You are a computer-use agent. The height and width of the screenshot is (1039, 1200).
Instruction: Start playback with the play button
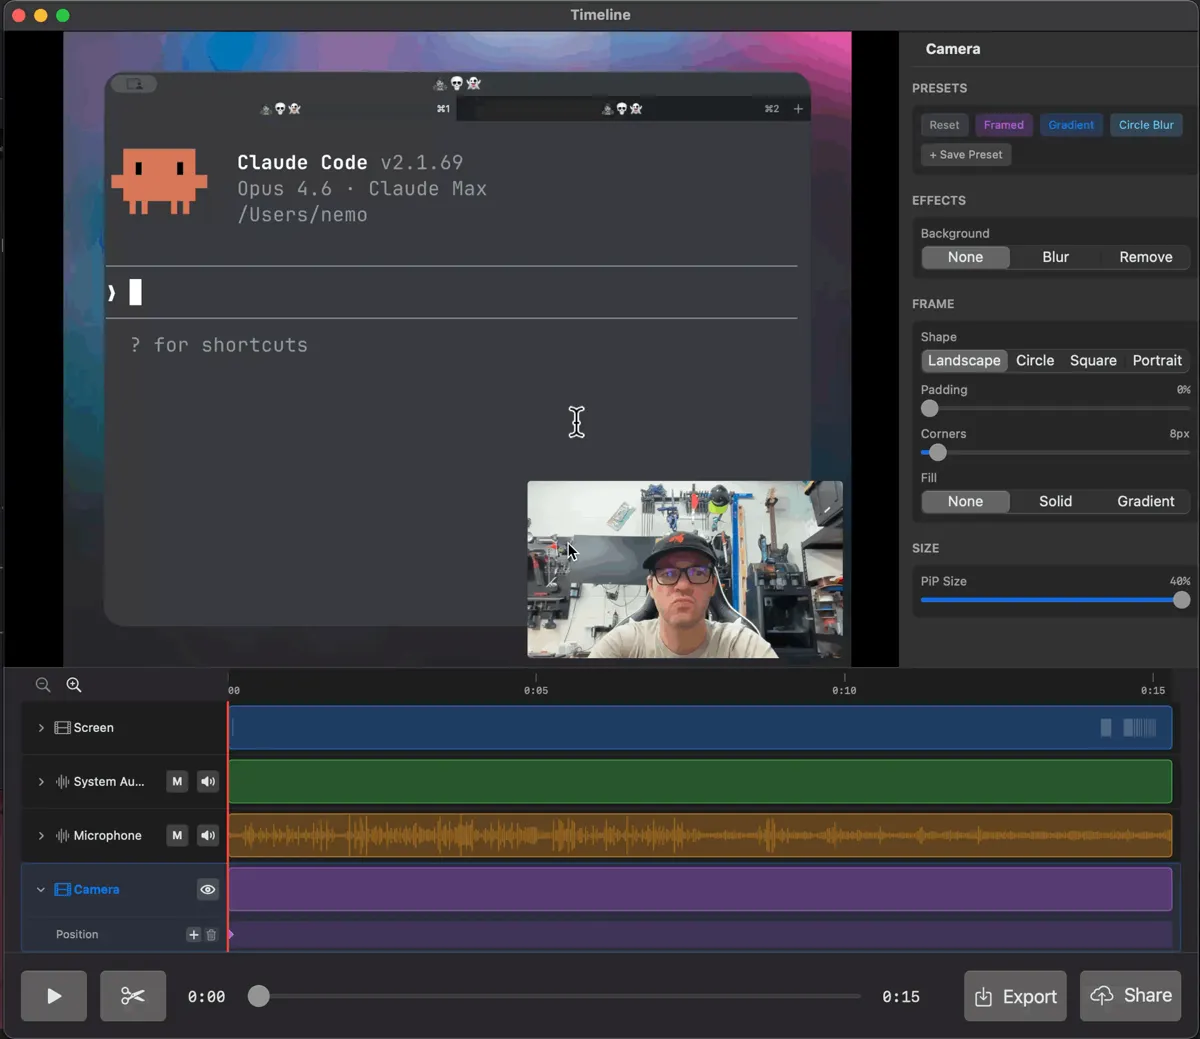(x=54, y=996)
